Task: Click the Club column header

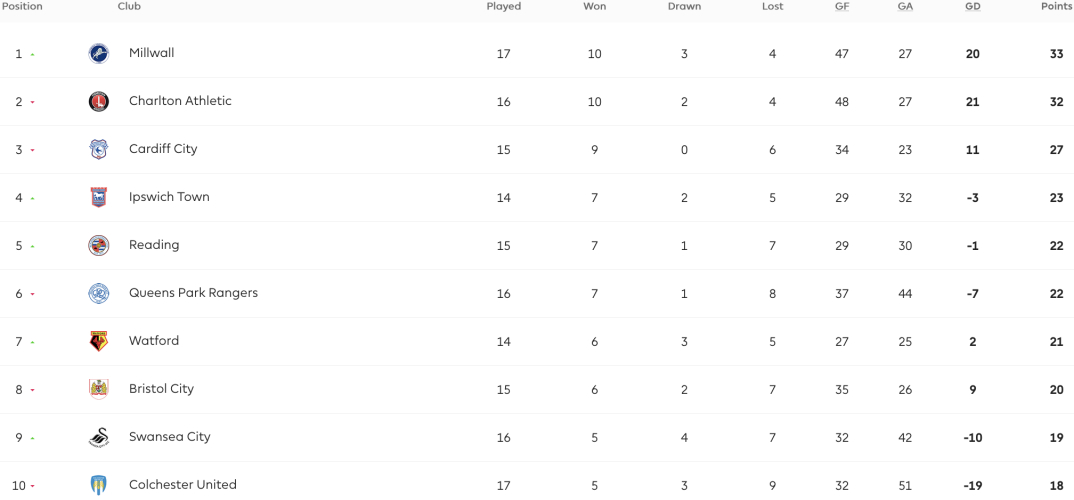Action: click(x=129, y=6)
